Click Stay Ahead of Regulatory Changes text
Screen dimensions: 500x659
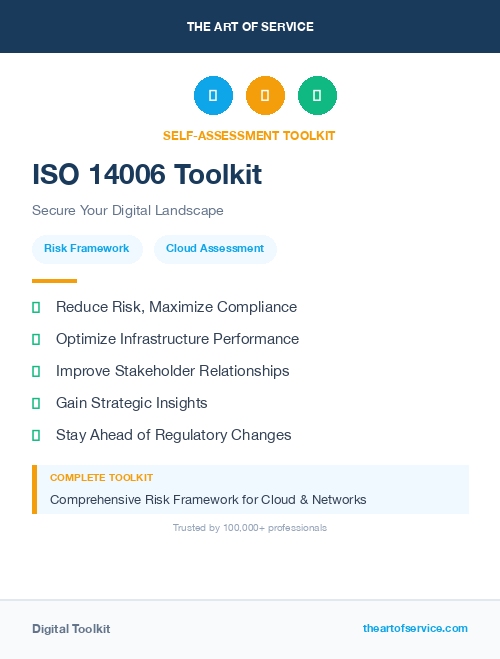point(174,435)
